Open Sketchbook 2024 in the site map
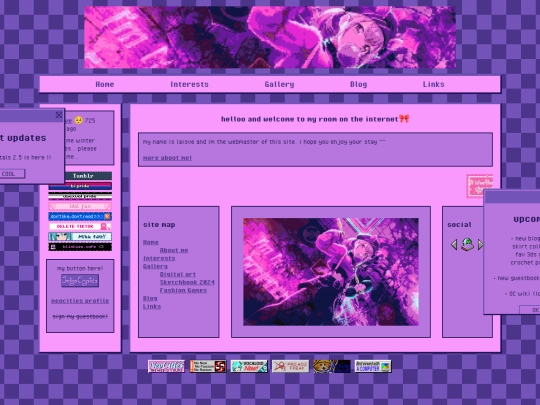540x405 pixels. click(187, 282)
